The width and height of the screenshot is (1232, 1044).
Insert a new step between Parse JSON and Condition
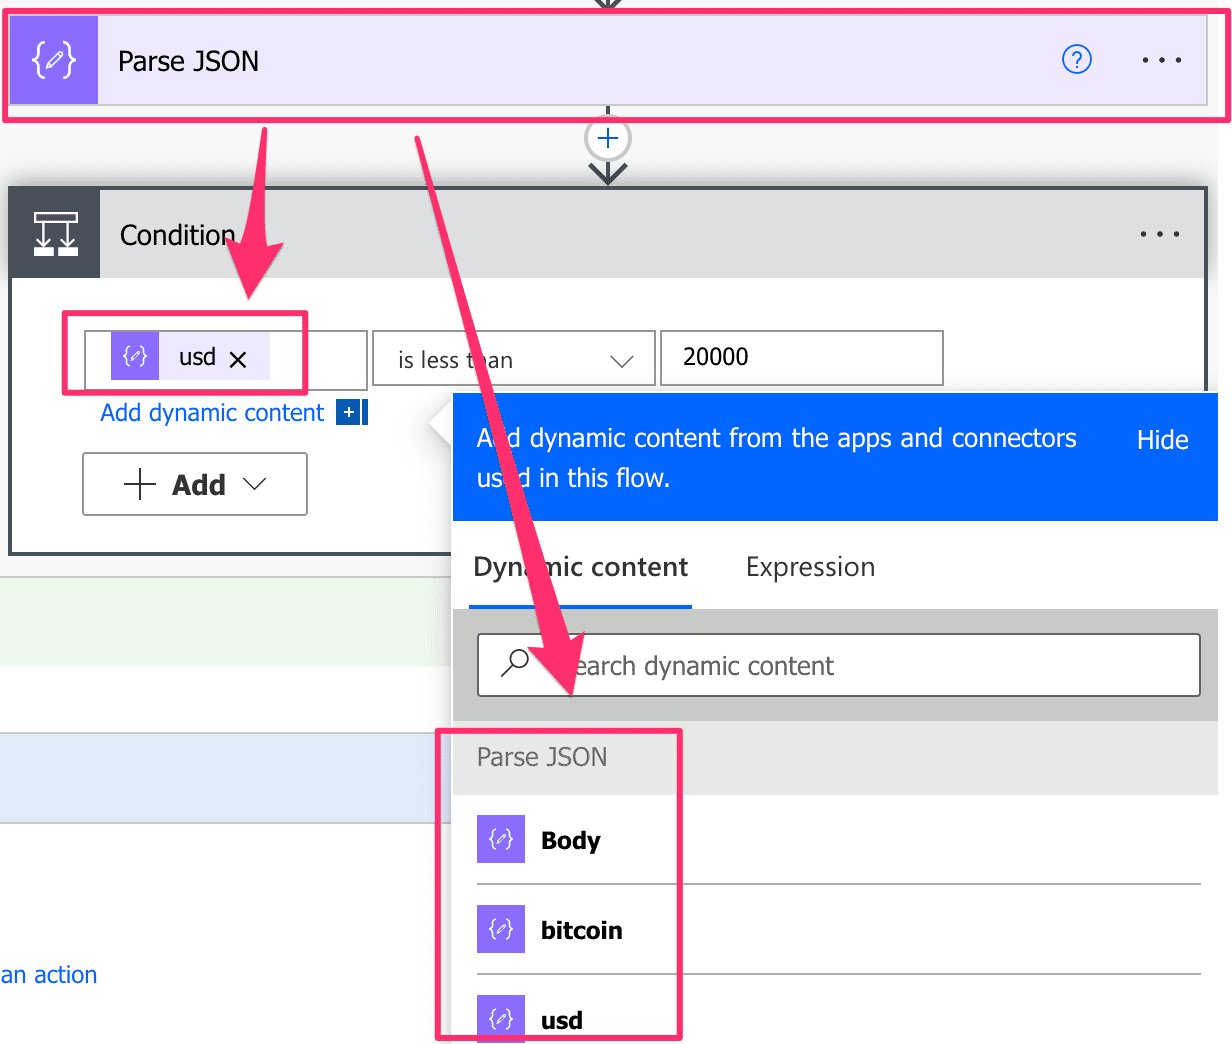coord(607,138)
